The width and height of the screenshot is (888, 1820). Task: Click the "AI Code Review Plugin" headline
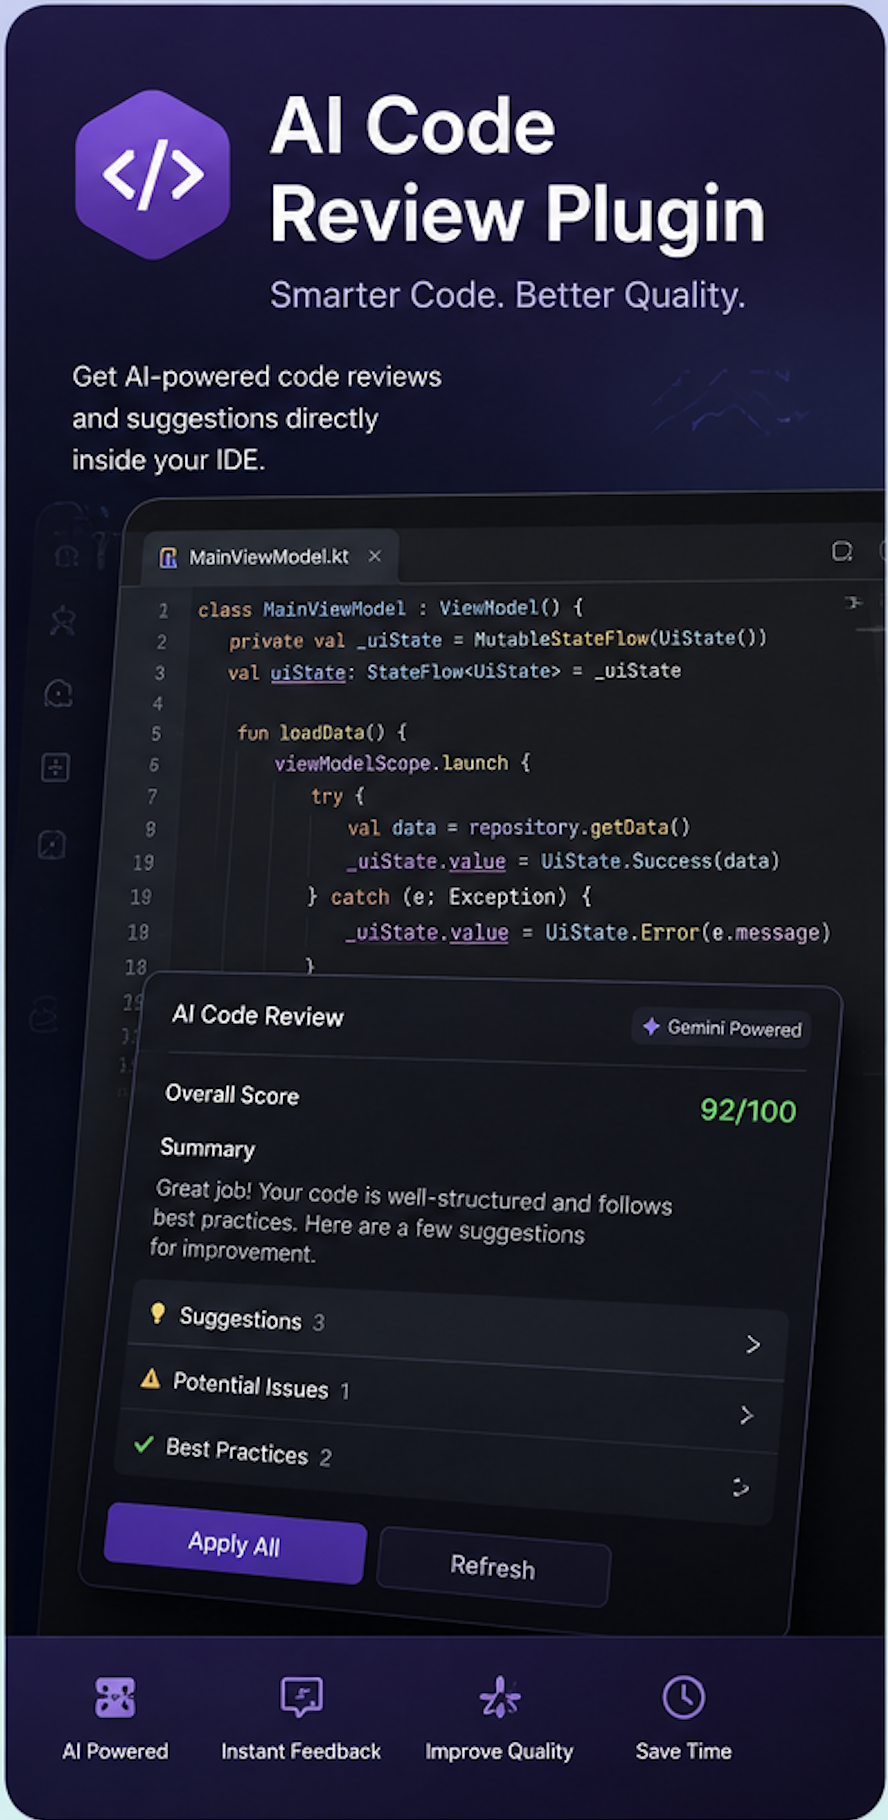[517, 169]
